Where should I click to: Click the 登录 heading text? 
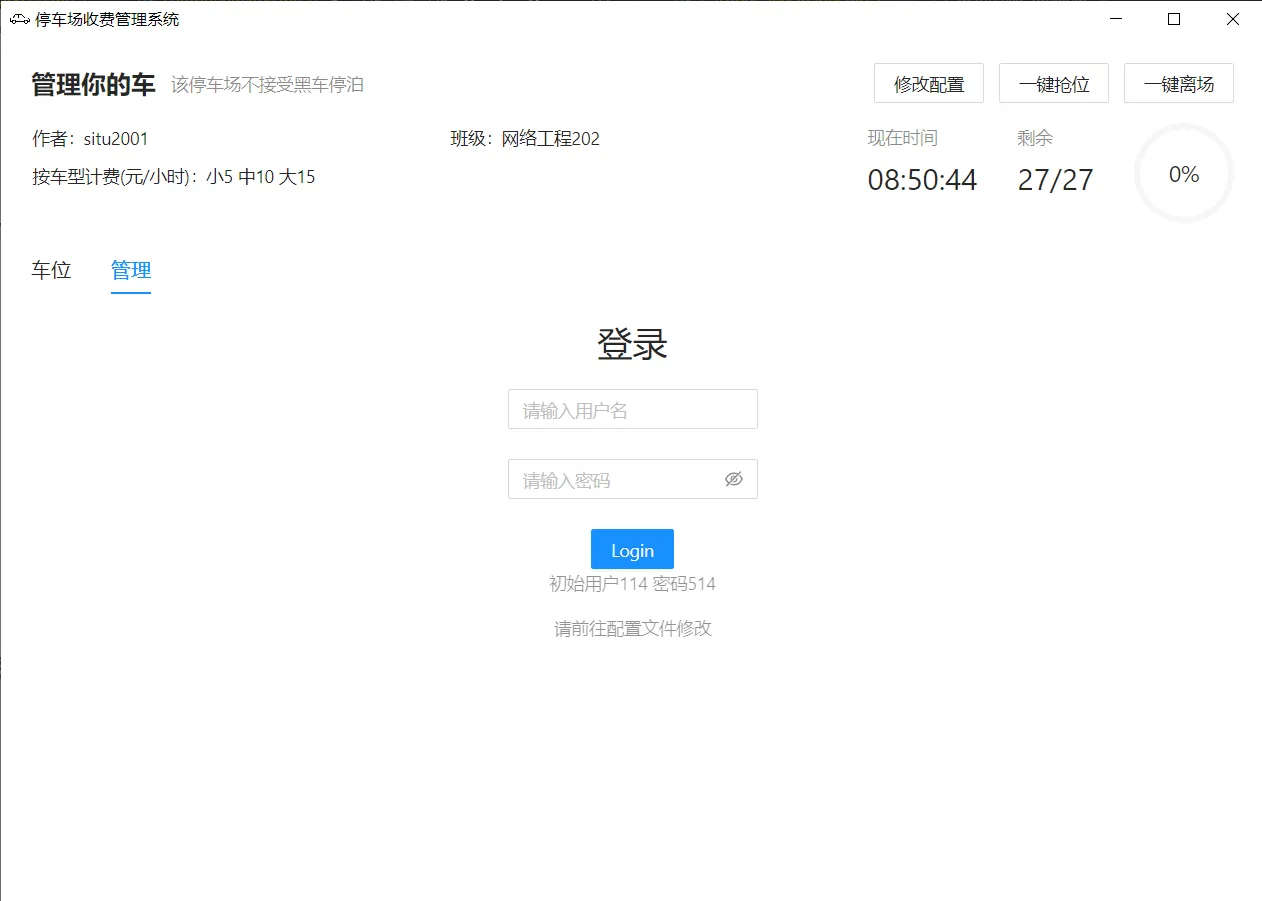point(632,344)
